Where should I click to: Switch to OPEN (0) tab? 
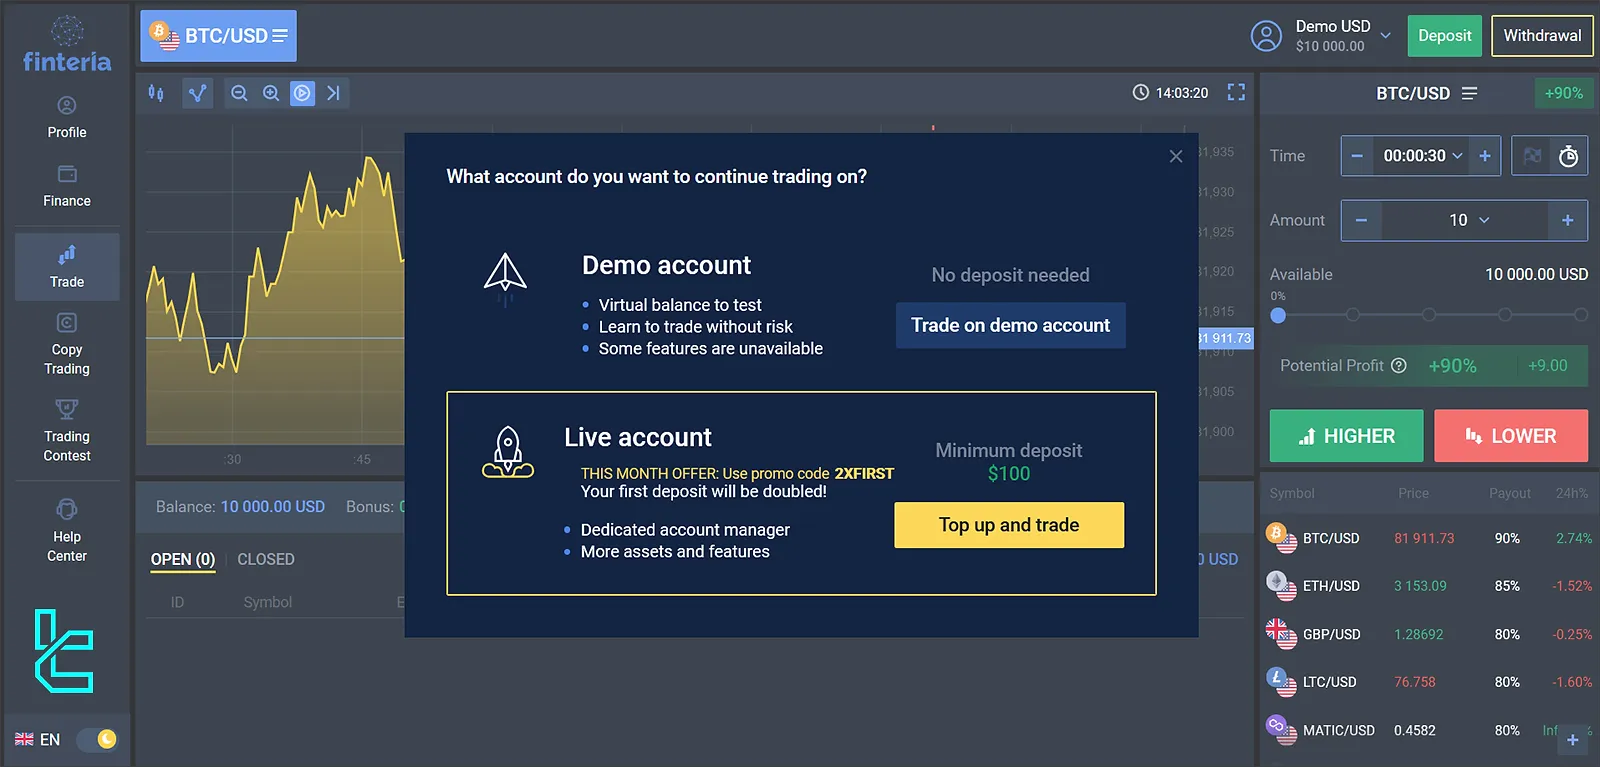tap(183, 559)
